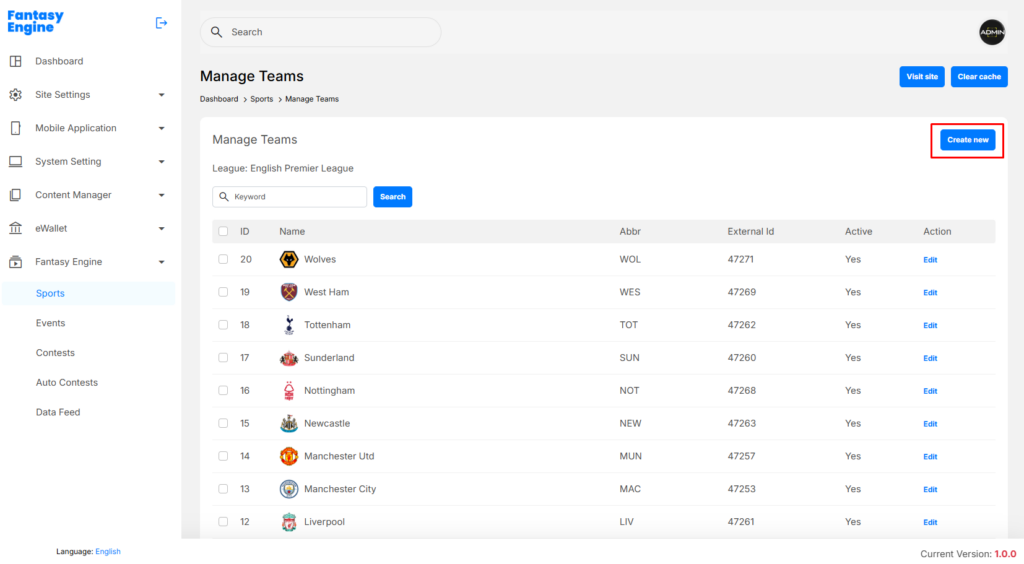Viewport: 1024px width, 564px height.
Task: Click the Mobile Application phone icon
Action: click(x=15, y=128)
